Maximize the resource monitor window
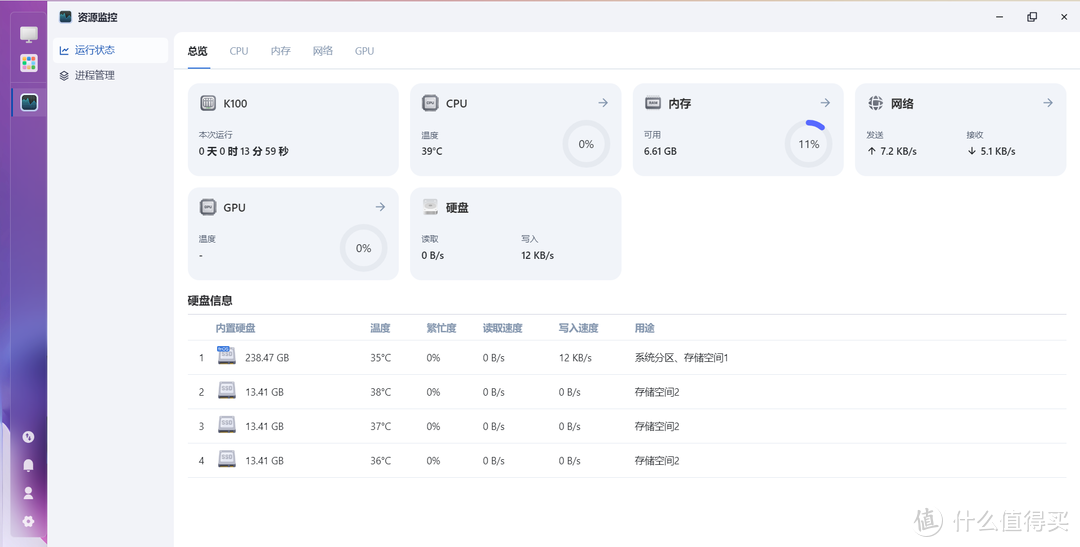Image resolution: width=1080 pixels, height=547 pixels. click(1032, 17)
